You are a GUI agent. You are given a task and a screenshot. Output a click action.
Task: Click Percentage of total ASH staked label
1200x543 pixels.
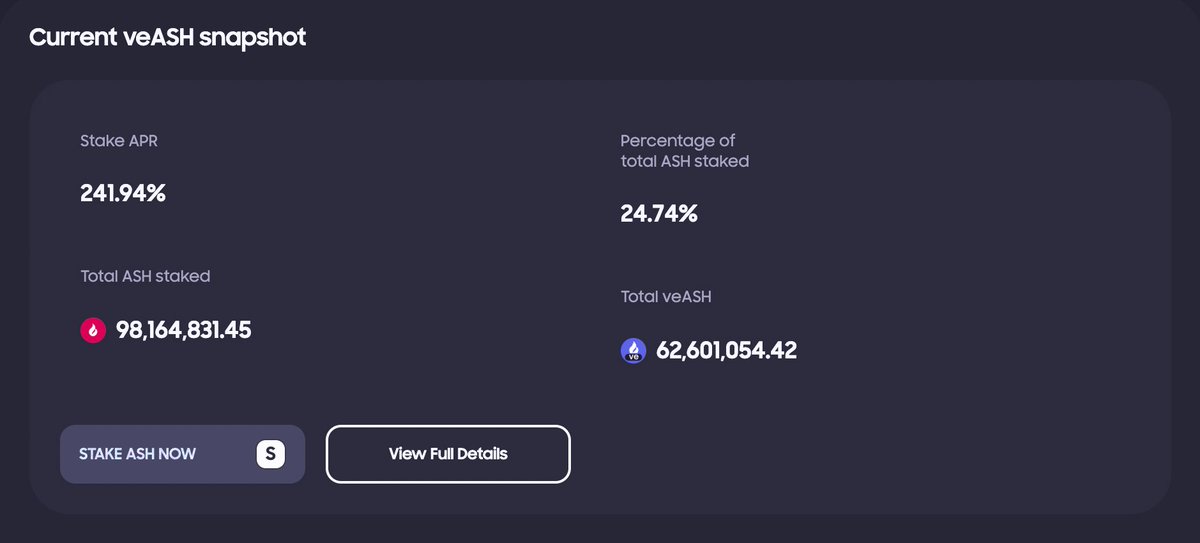point(684,150)
